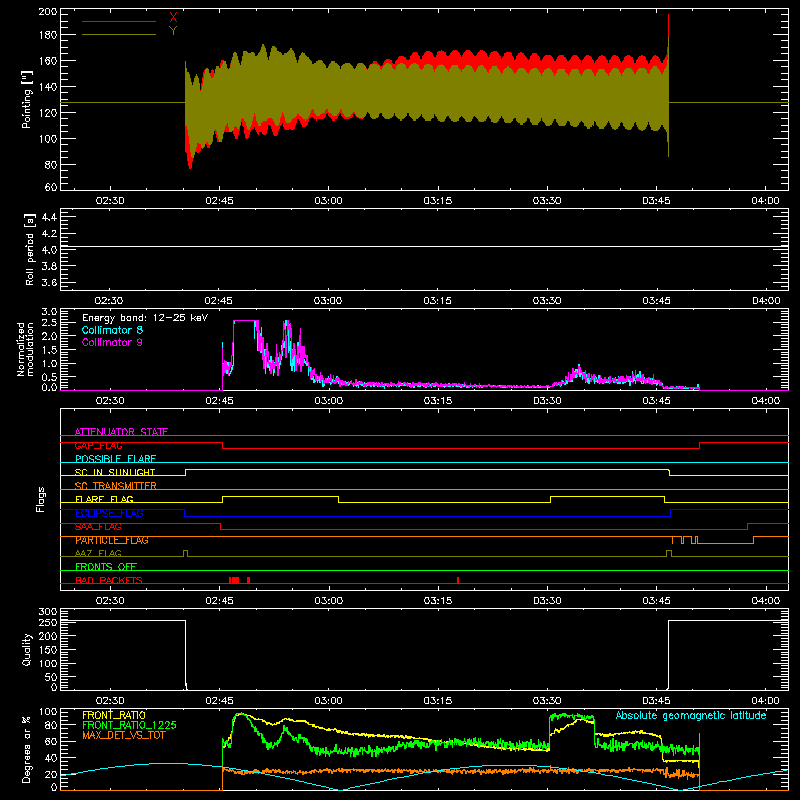800x800 pixels.
Task: Click the FRONT_RATIO_1225 legend label
Action: pyautogui.click(x=129, y=725)
